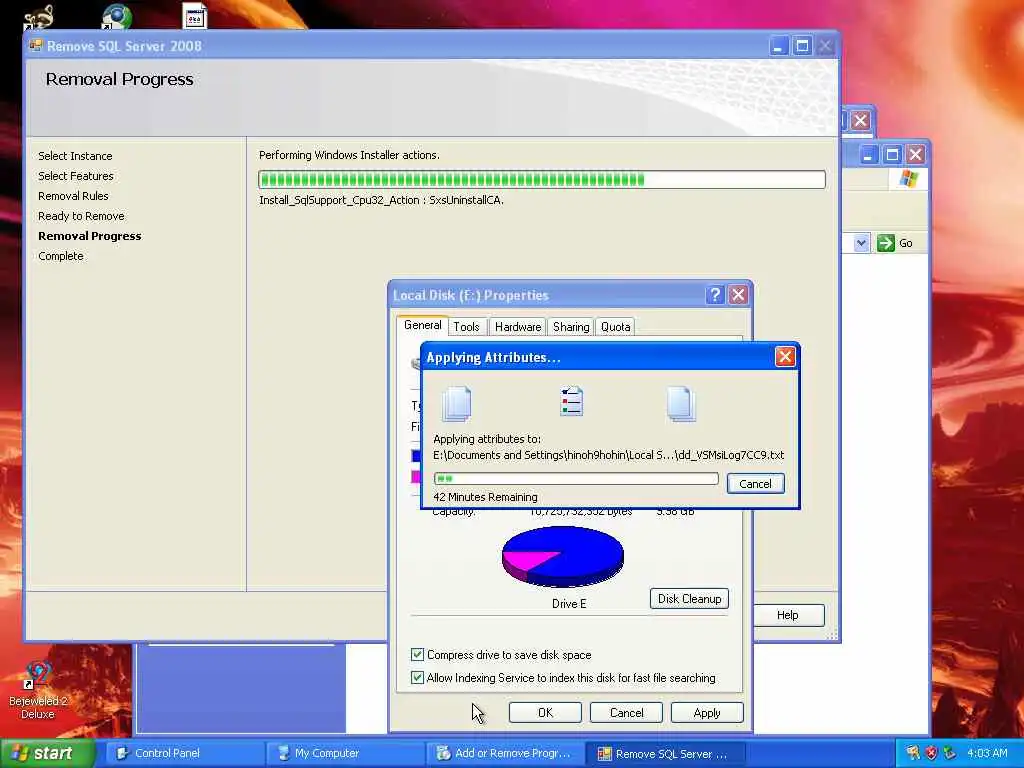Click Performing Windows Installer actions text
1024x768 pixels.
point(349,155)
